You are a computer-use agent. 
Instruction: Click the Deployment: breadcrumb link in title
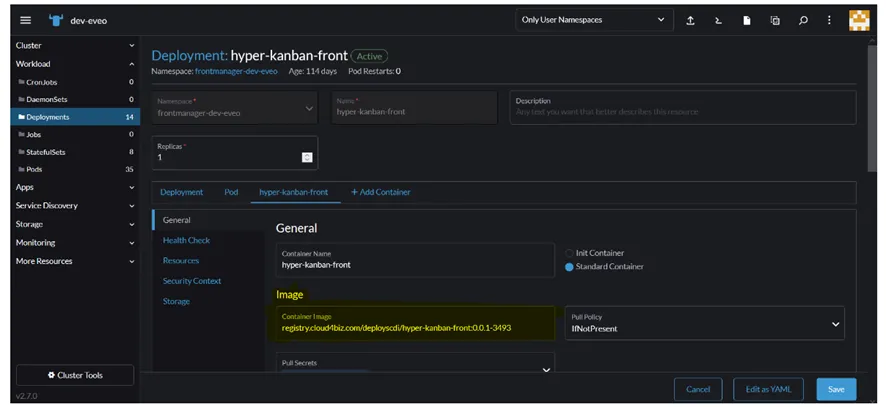pyautogui.click(x=190, y=56)
